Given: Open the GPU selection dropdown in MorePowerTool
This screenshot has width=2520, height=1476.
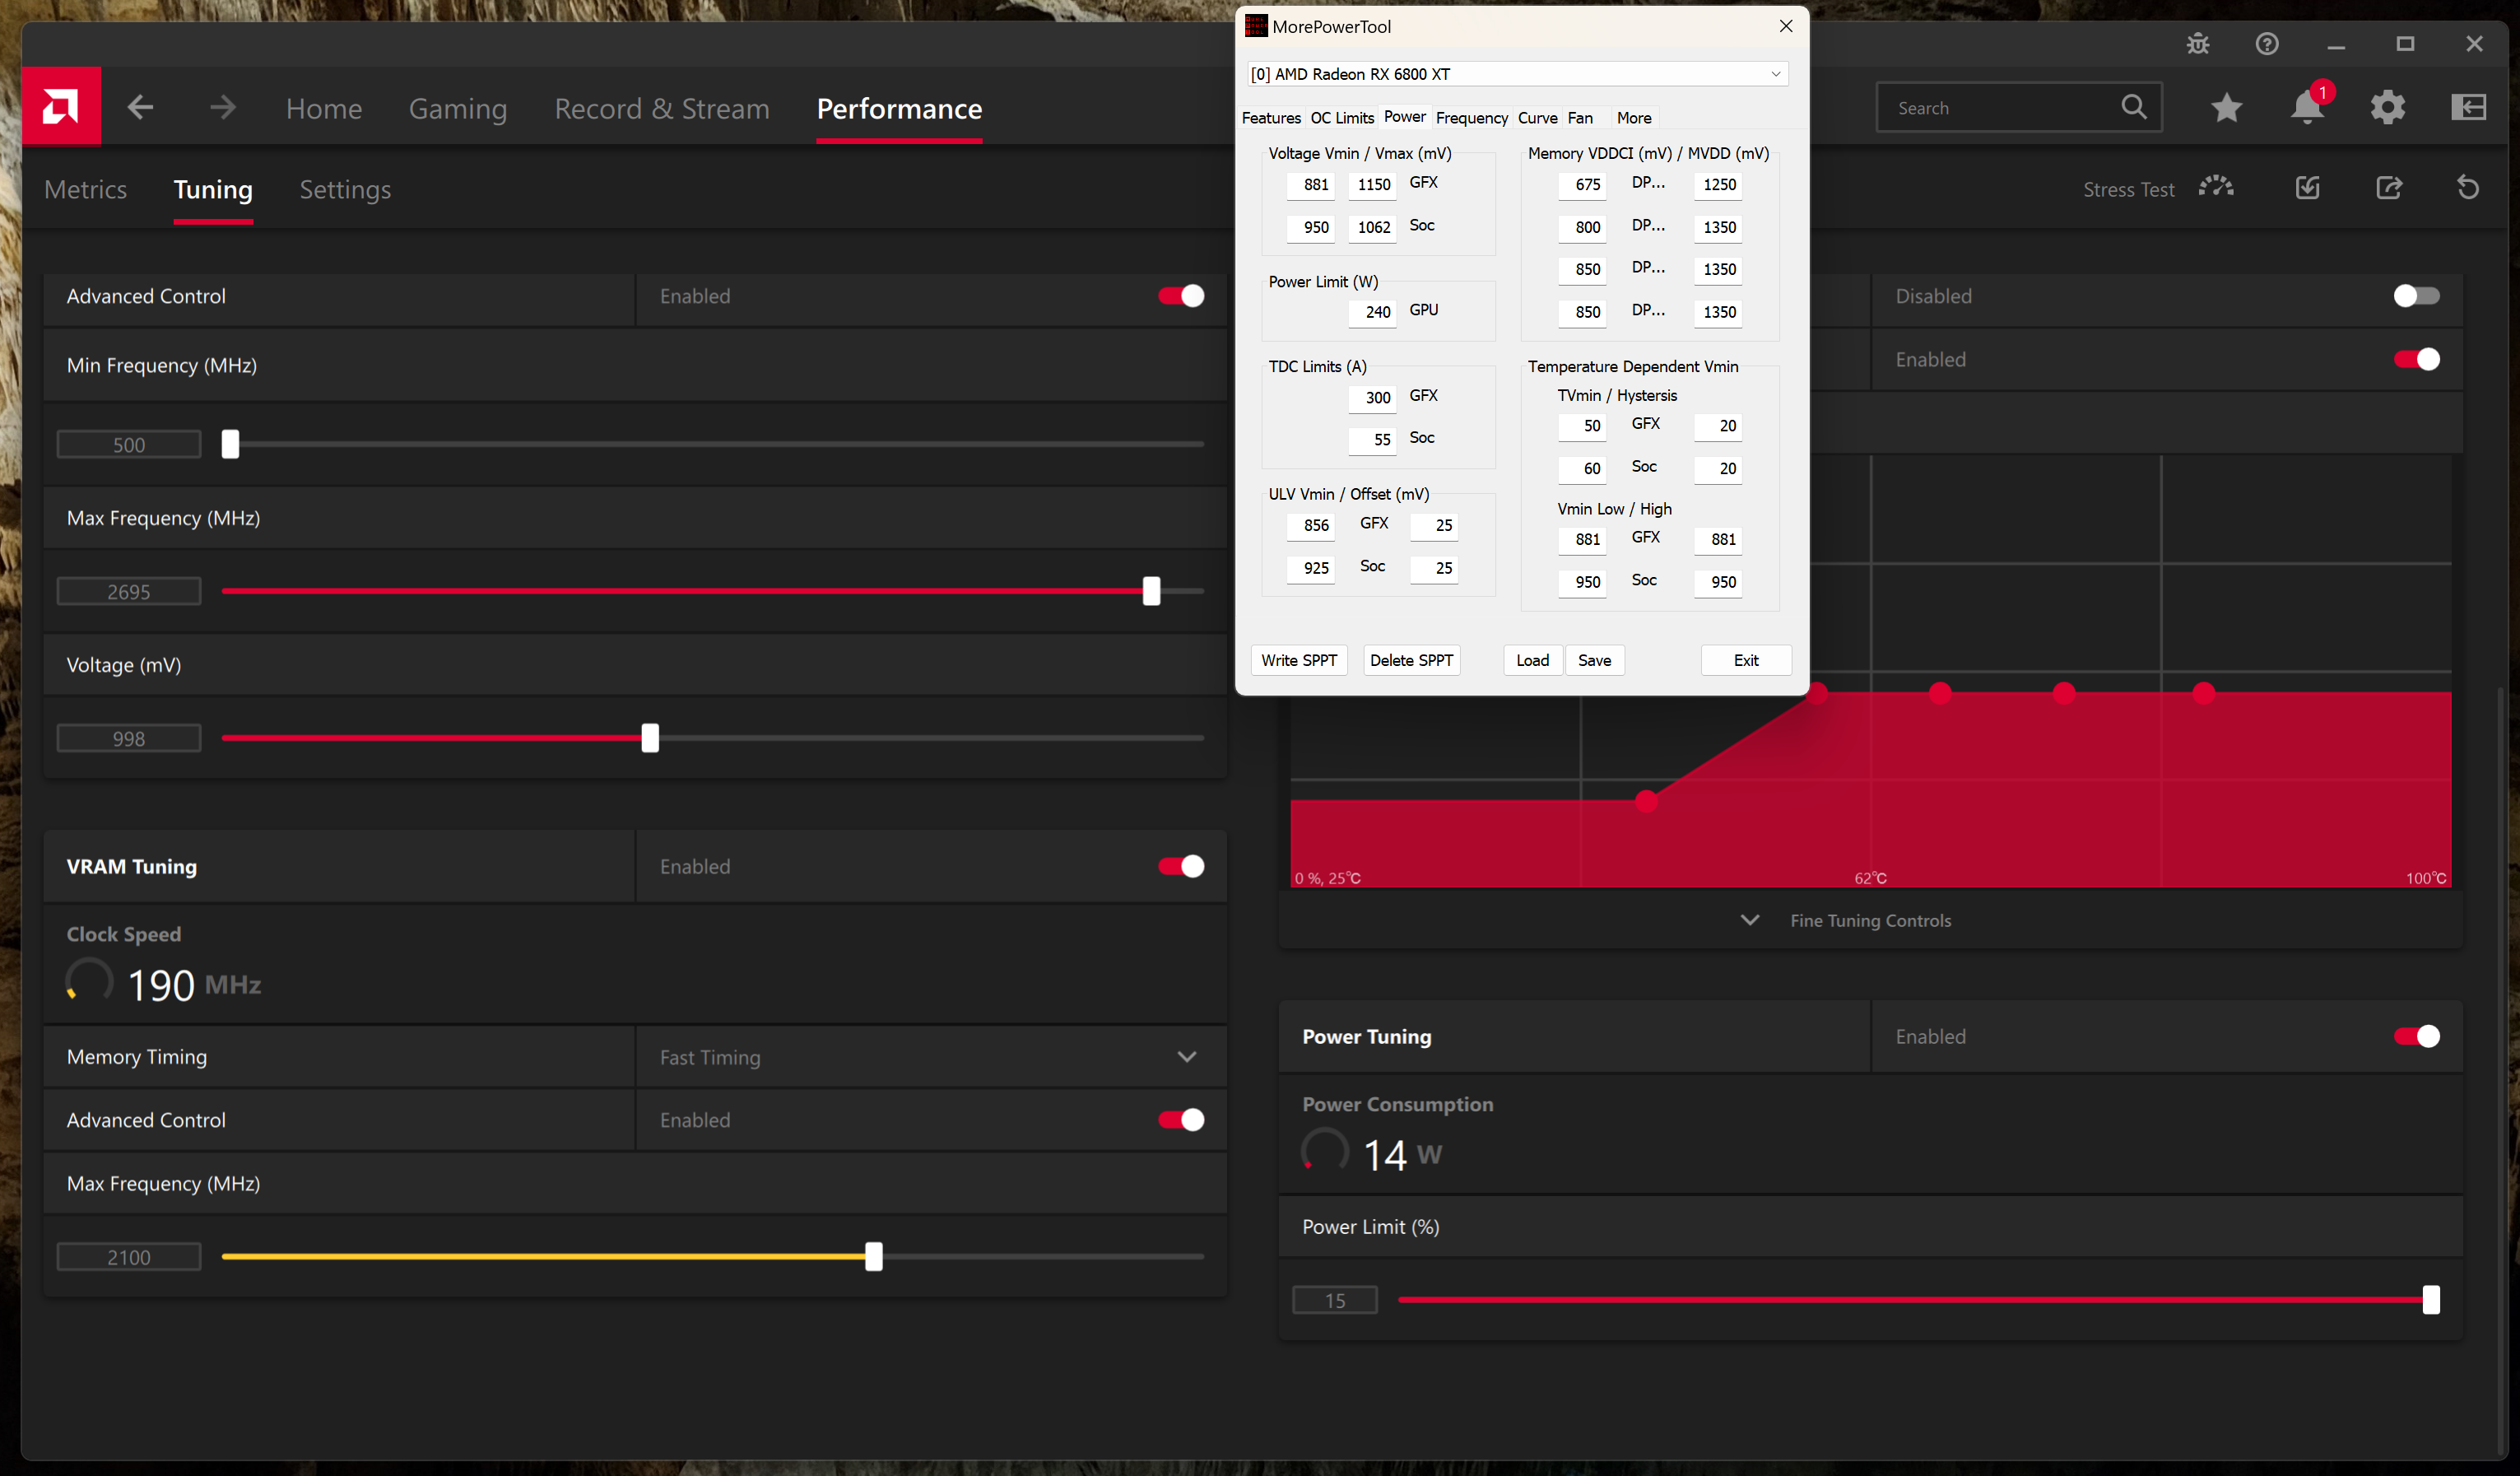Looking at the screenshot, I should [1776, 73].
